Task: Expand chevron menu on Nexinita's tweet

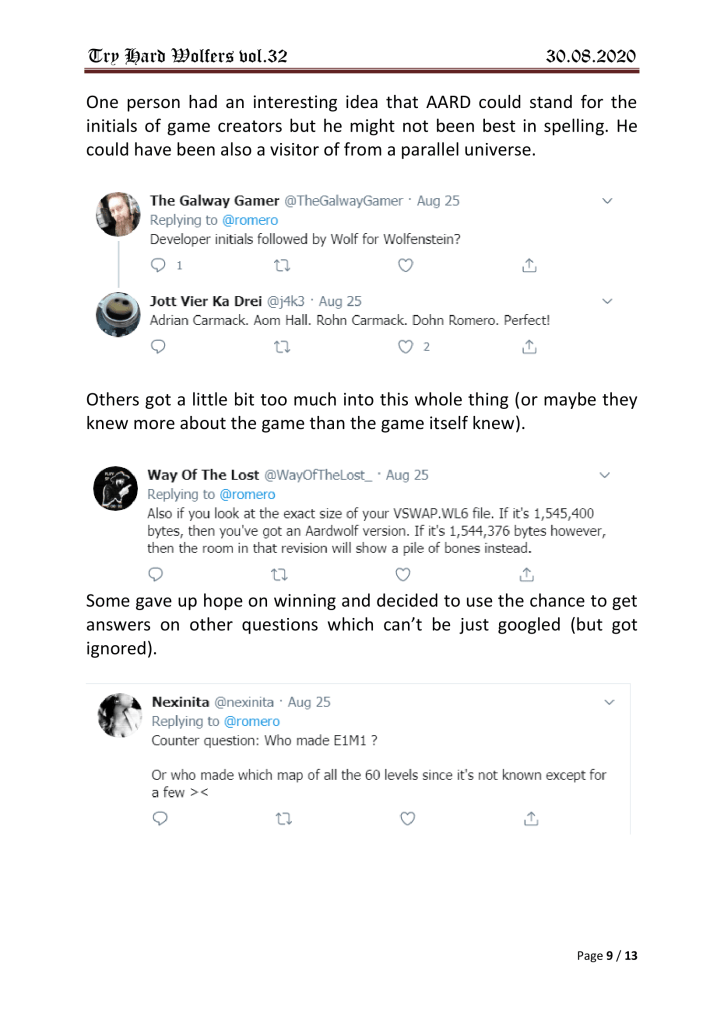Action: (x=609, y=703)
